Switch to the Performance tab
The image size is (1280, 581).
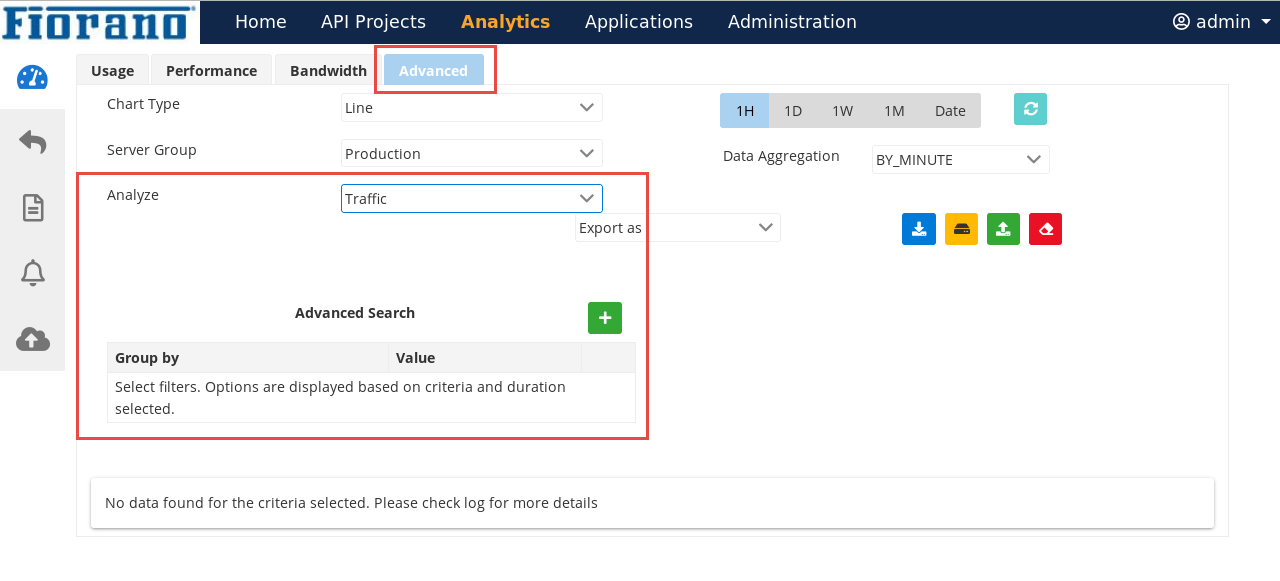(211, 71)
